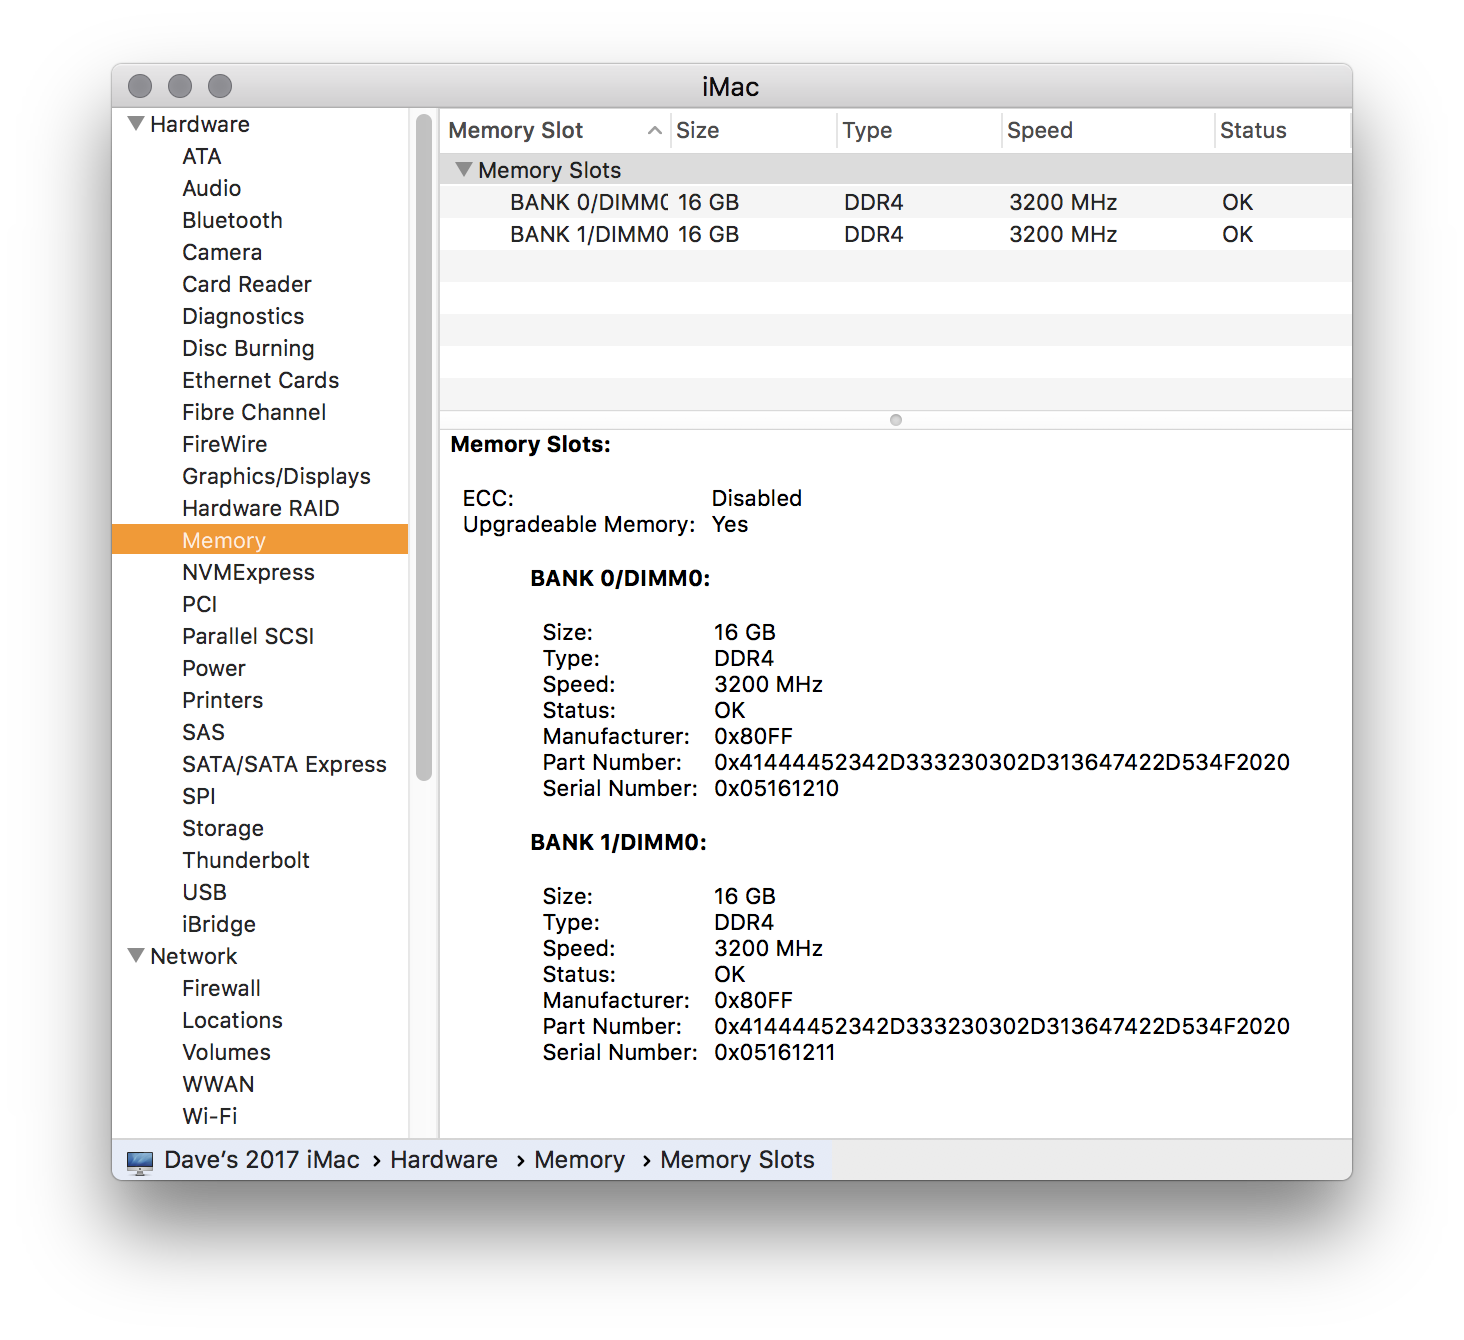Click the split pane divider handle dot
Viewport: 1464px width, 1340px height.
pos(896,420)
